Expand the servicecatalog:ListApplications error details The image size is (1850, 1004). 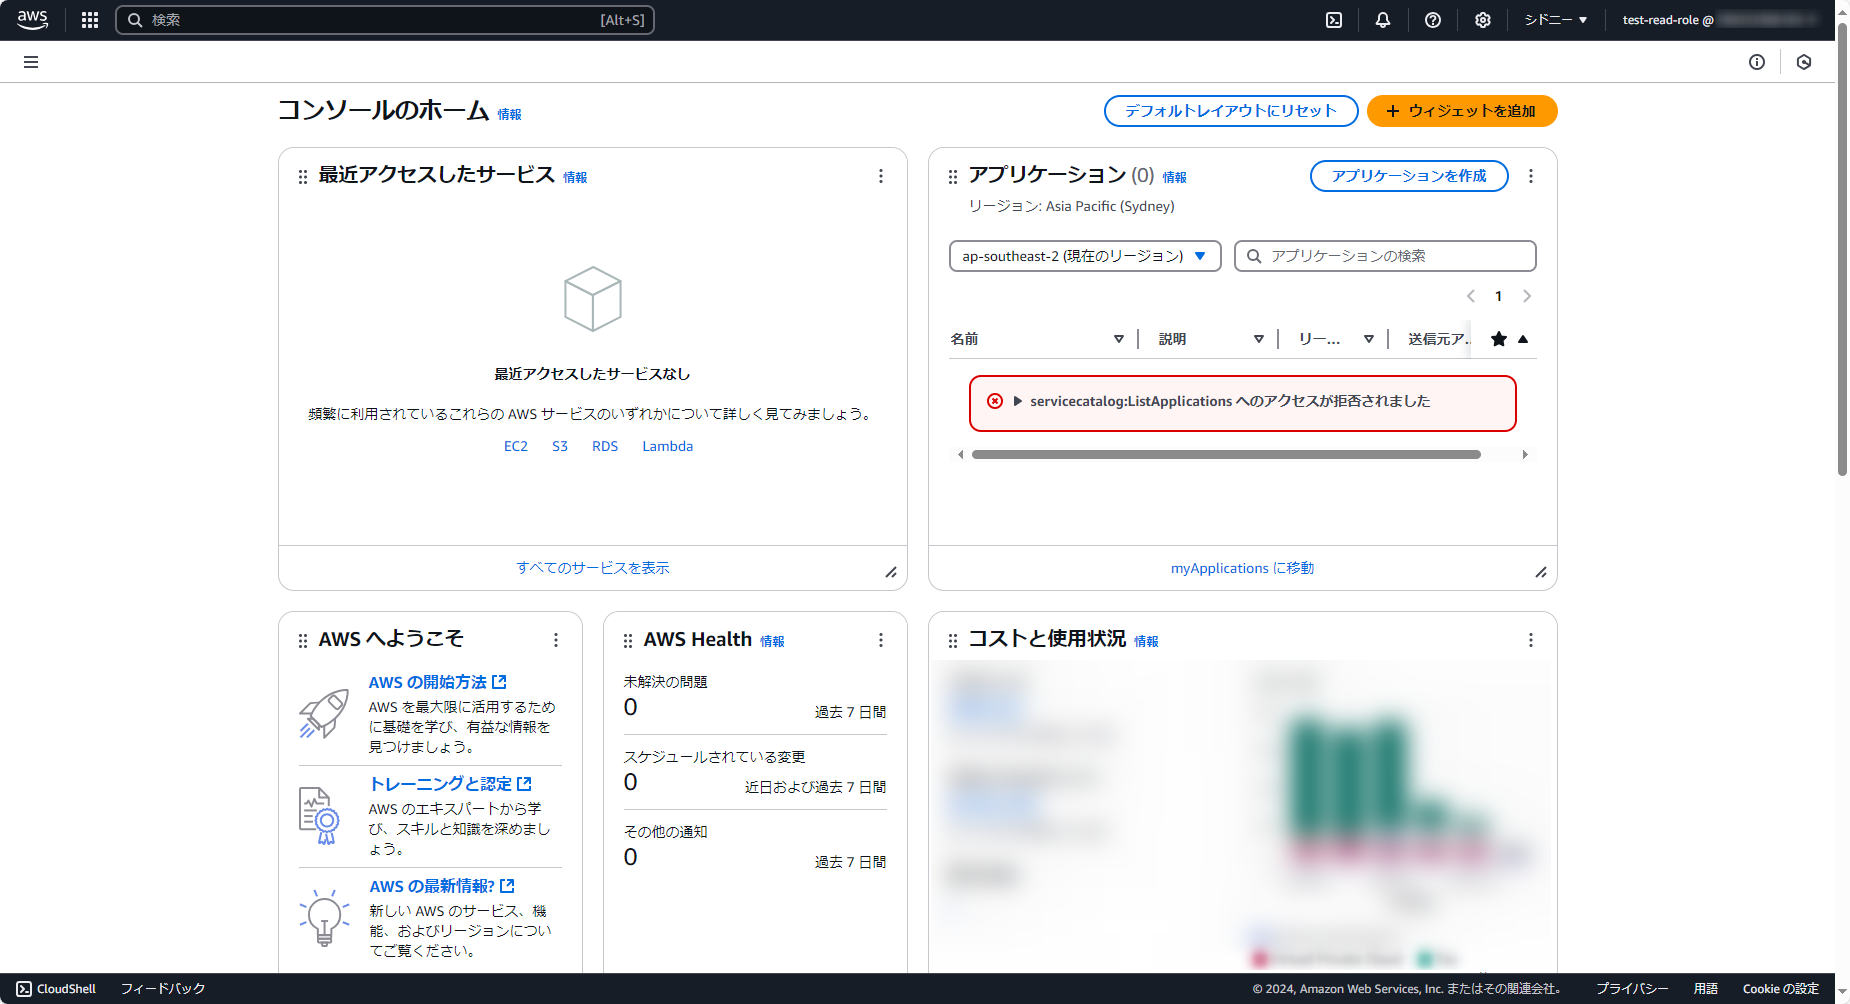point(1018,401)
